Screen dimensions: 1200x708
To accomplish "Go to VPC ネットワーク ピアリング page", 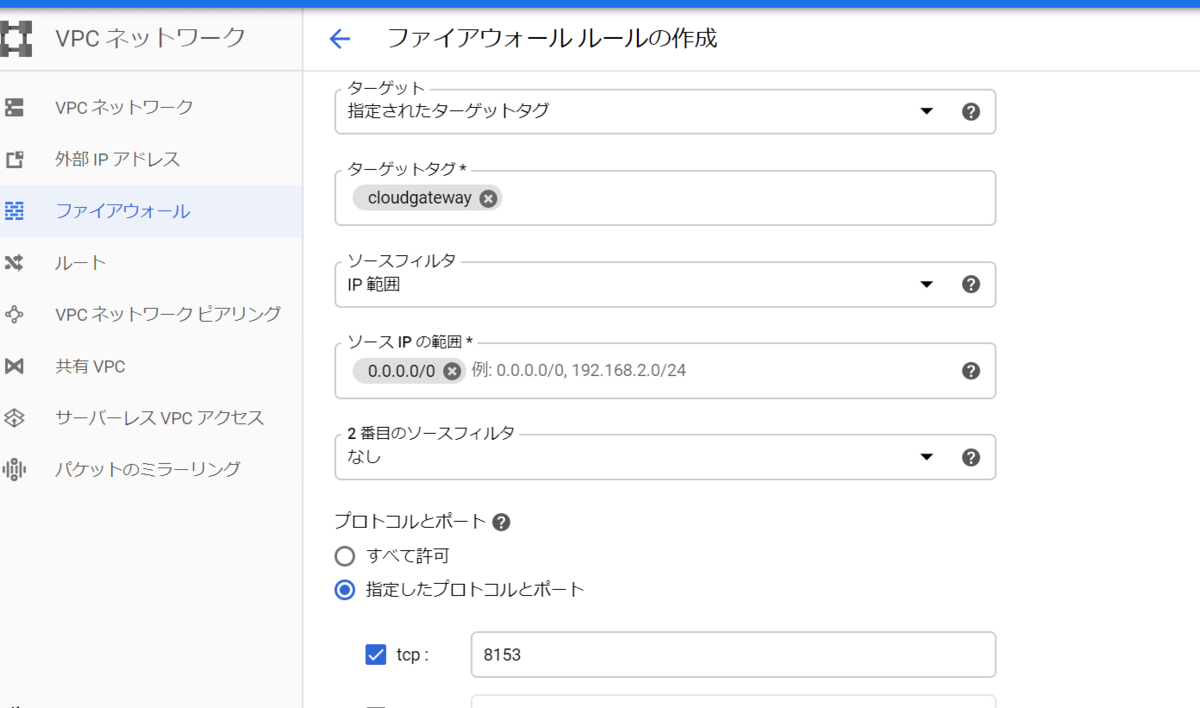I will pos(167,314).
